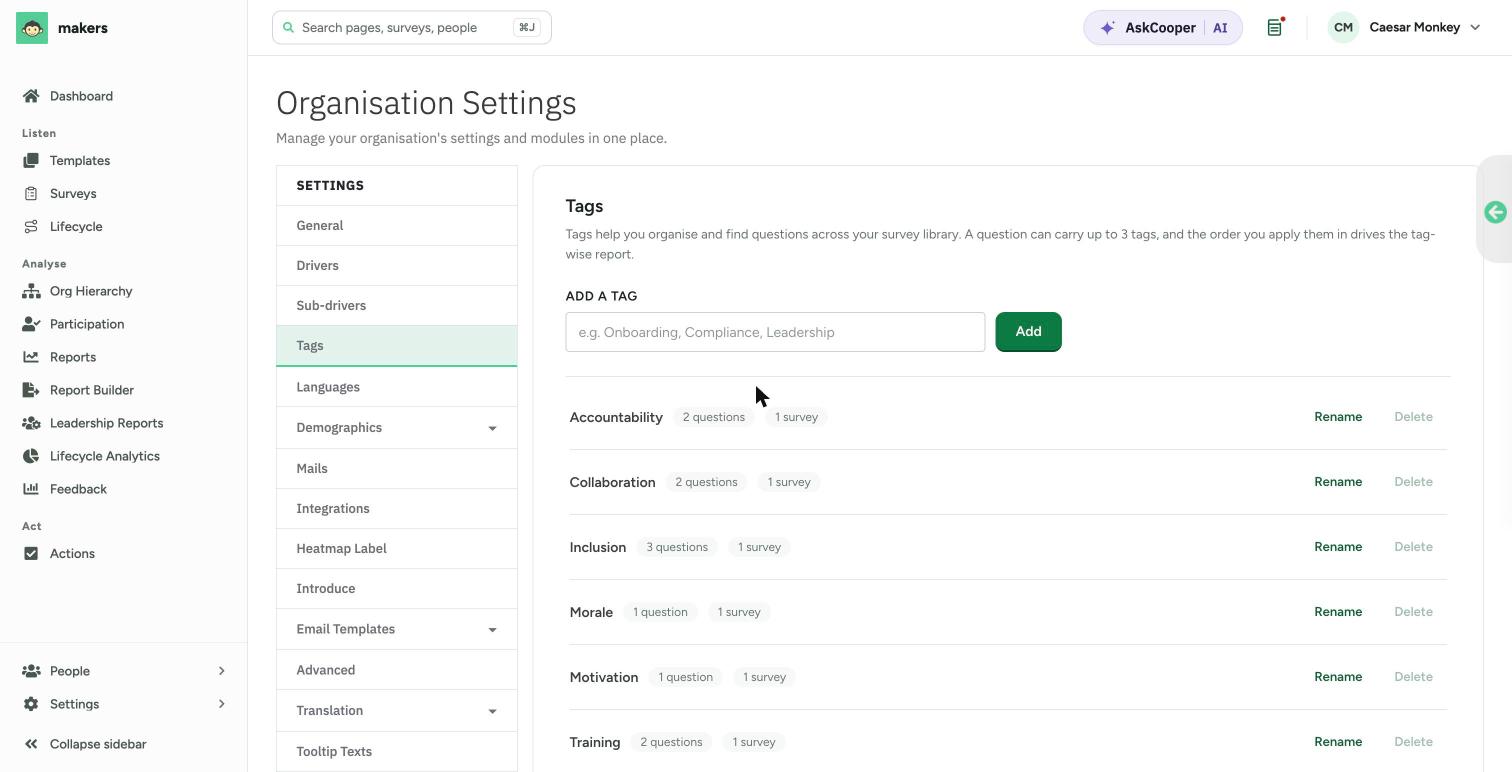Screen dimensions: 1512x772
Task: Click the makers monkey logo
Action: 32,28
